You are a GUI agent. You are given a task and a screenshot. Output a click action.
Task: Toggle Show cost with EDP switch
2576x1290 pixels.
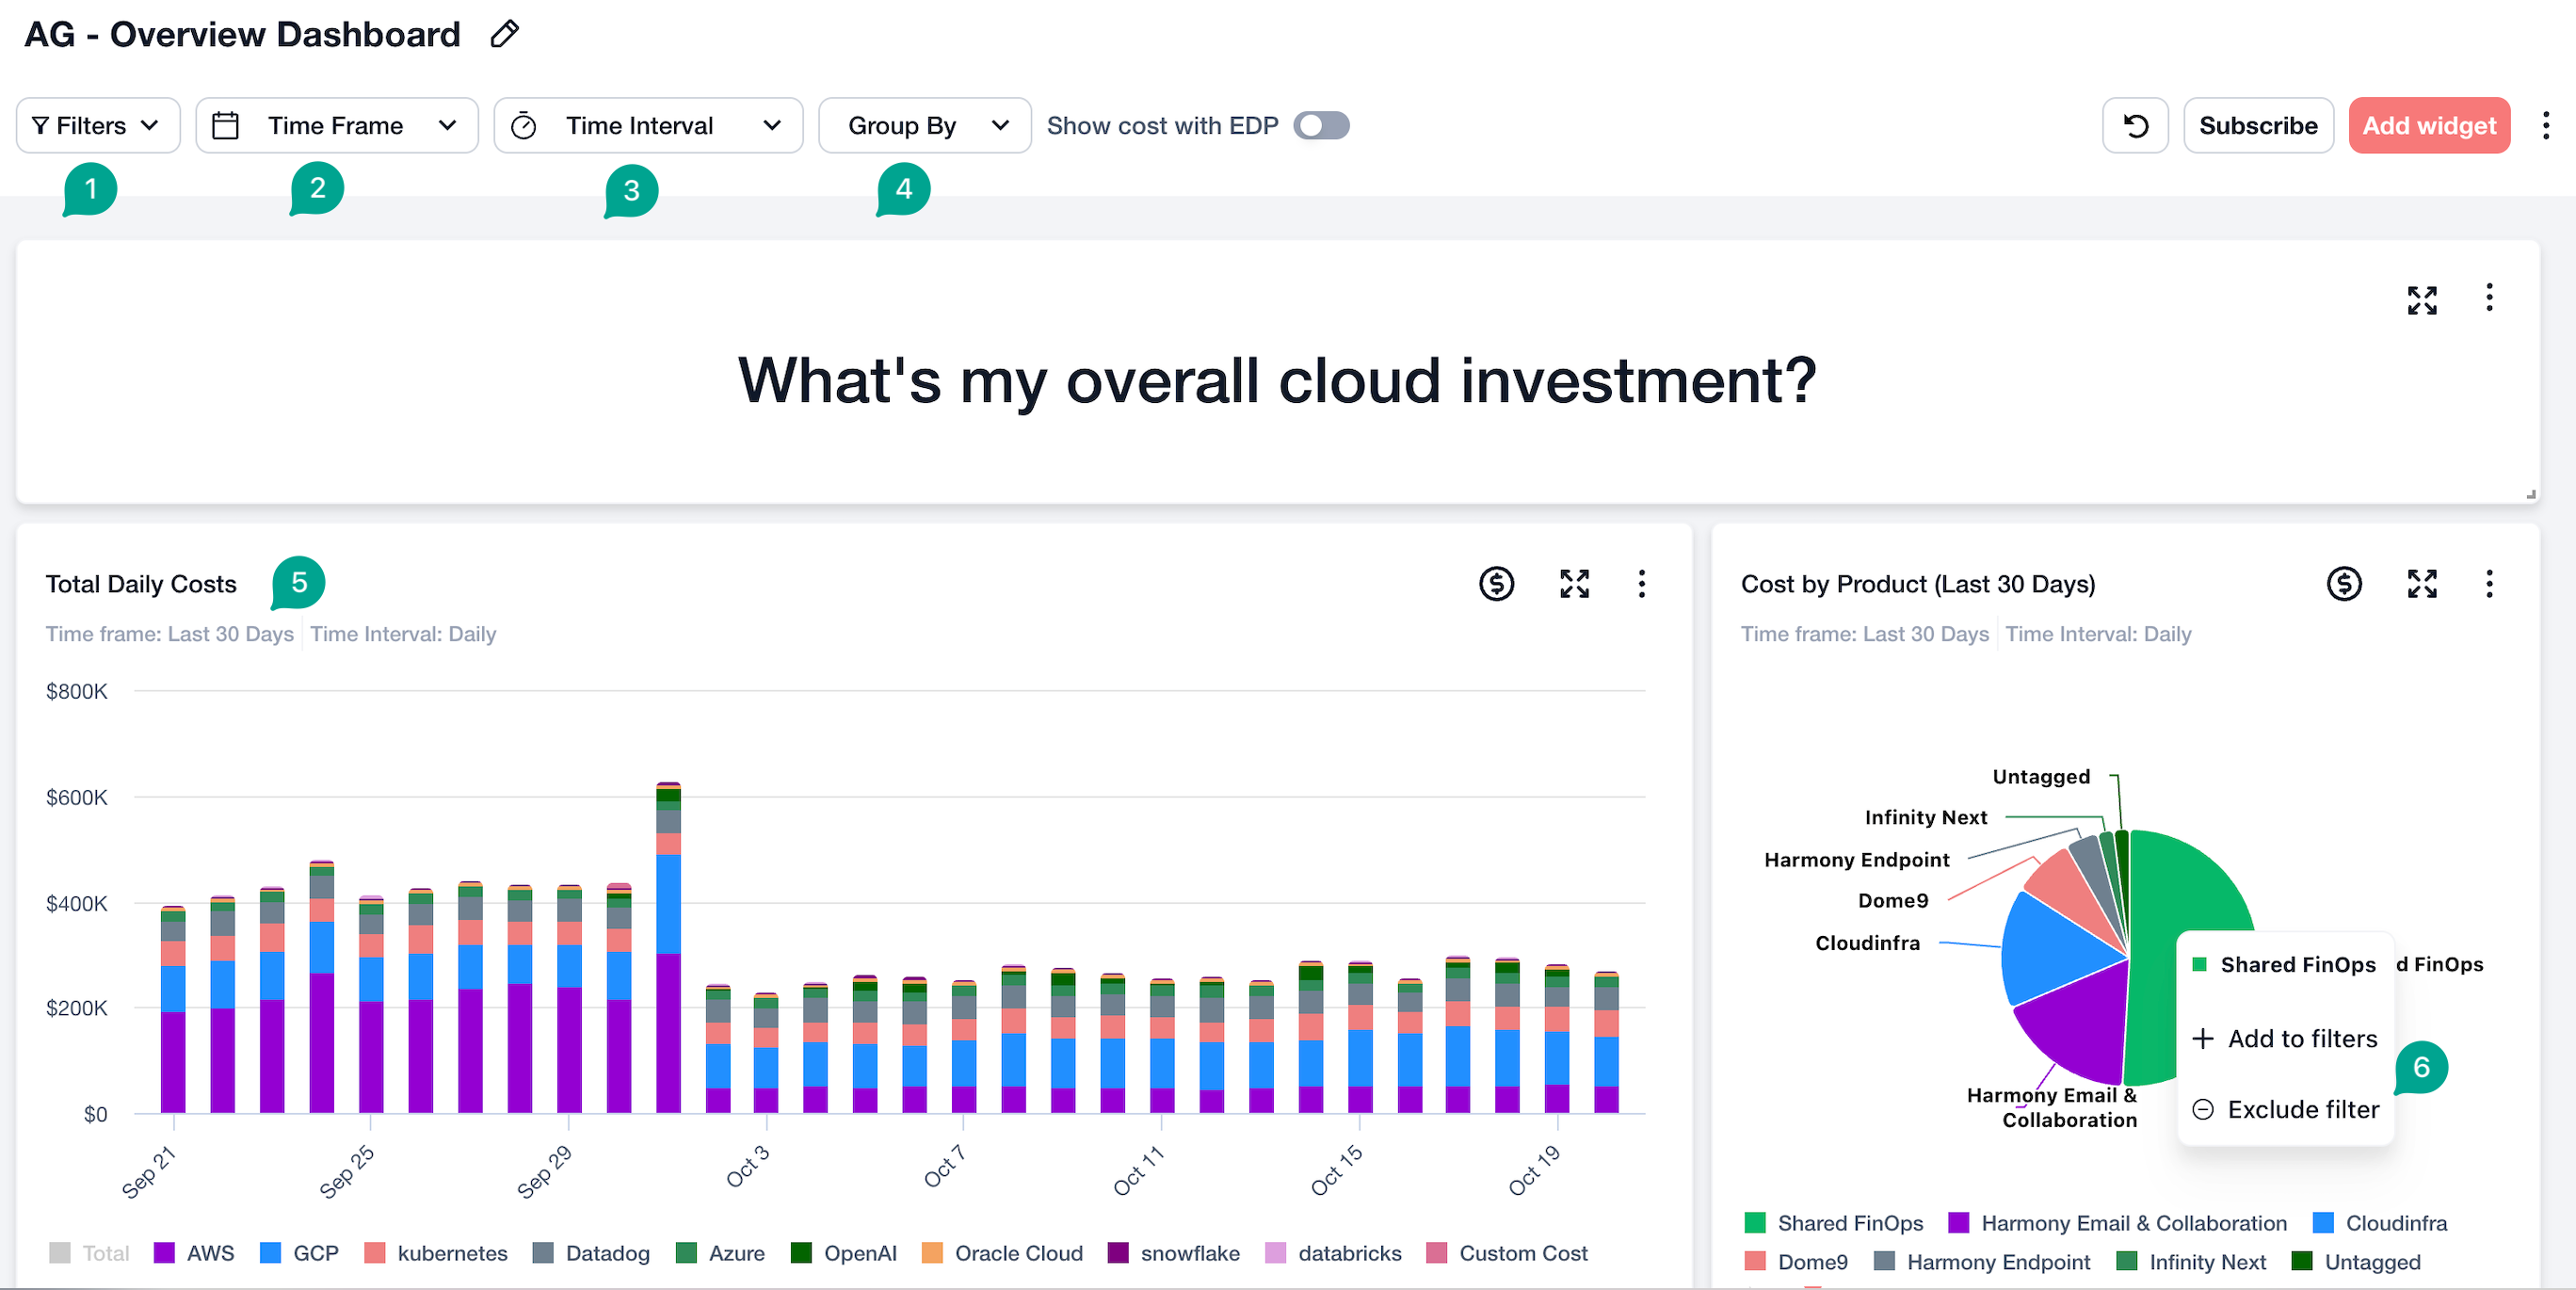click(1320, 126)
